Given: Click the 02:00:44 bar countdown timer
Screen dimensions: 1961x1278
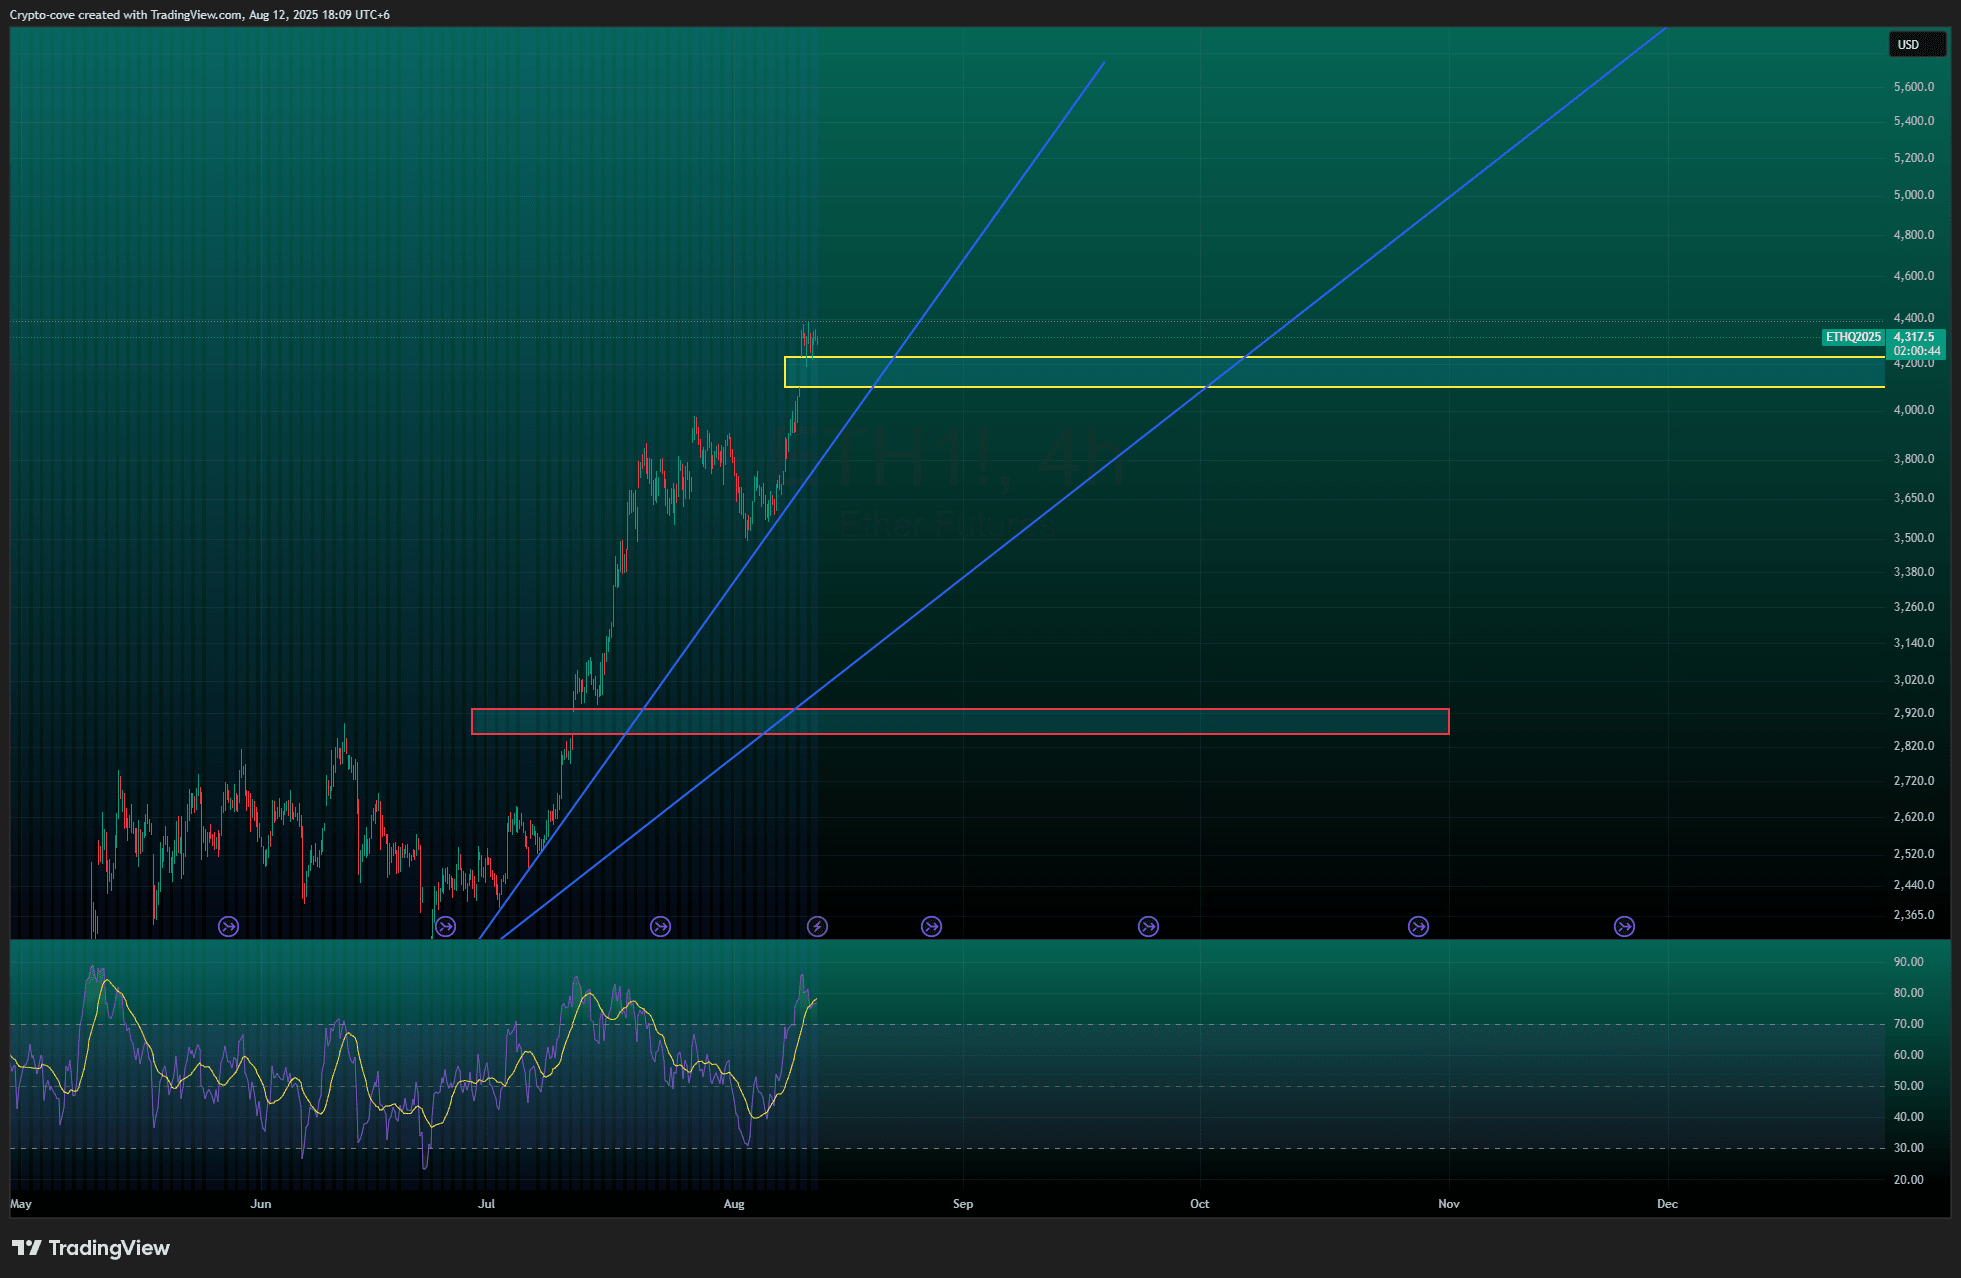Looking at the screenshot, I should (1916, 351).
